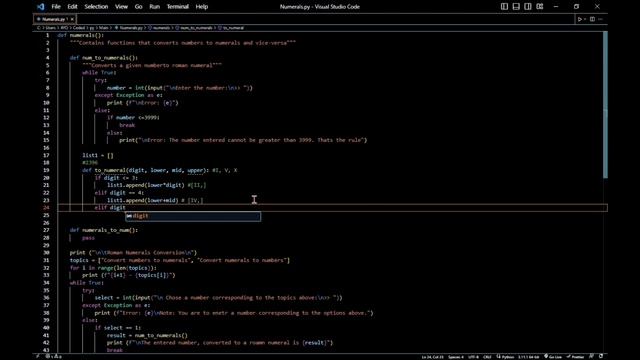
Task: Toggle the primary side bar layout icon
Action: coord(504,7)
